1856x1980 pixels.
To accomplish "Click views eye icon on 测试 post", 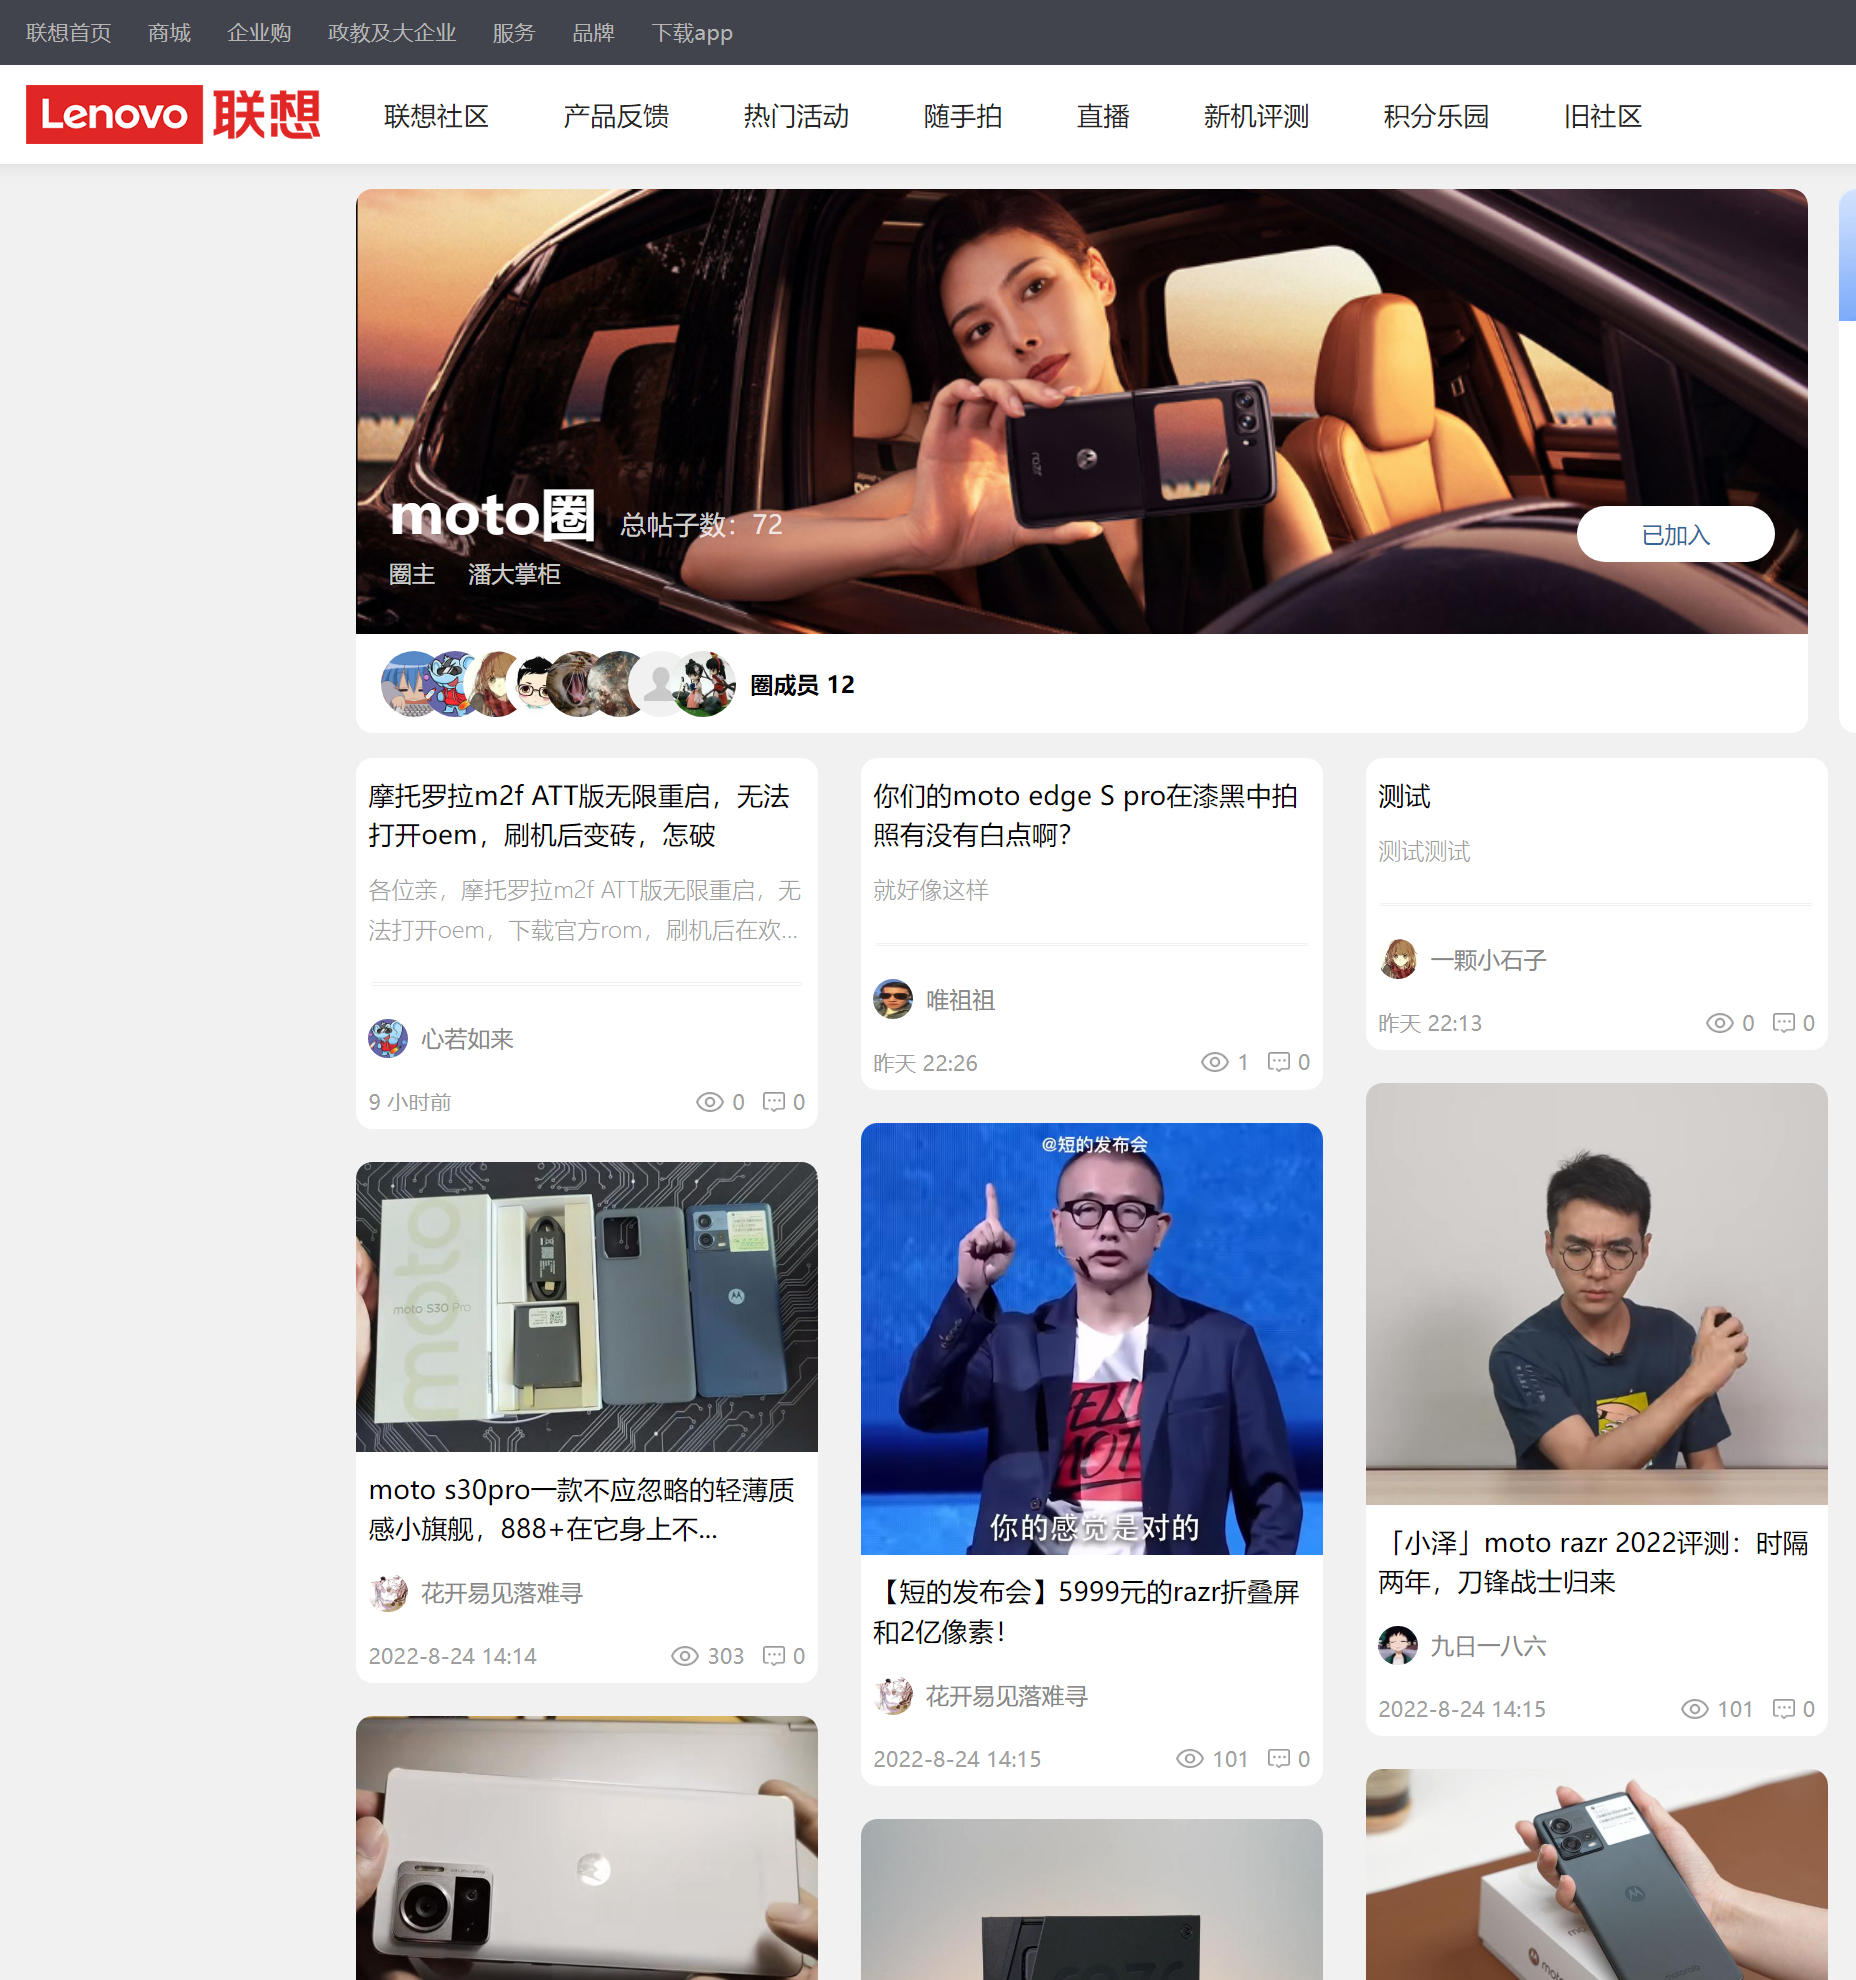I will pyautogui.click(x=1719, y=1023).
